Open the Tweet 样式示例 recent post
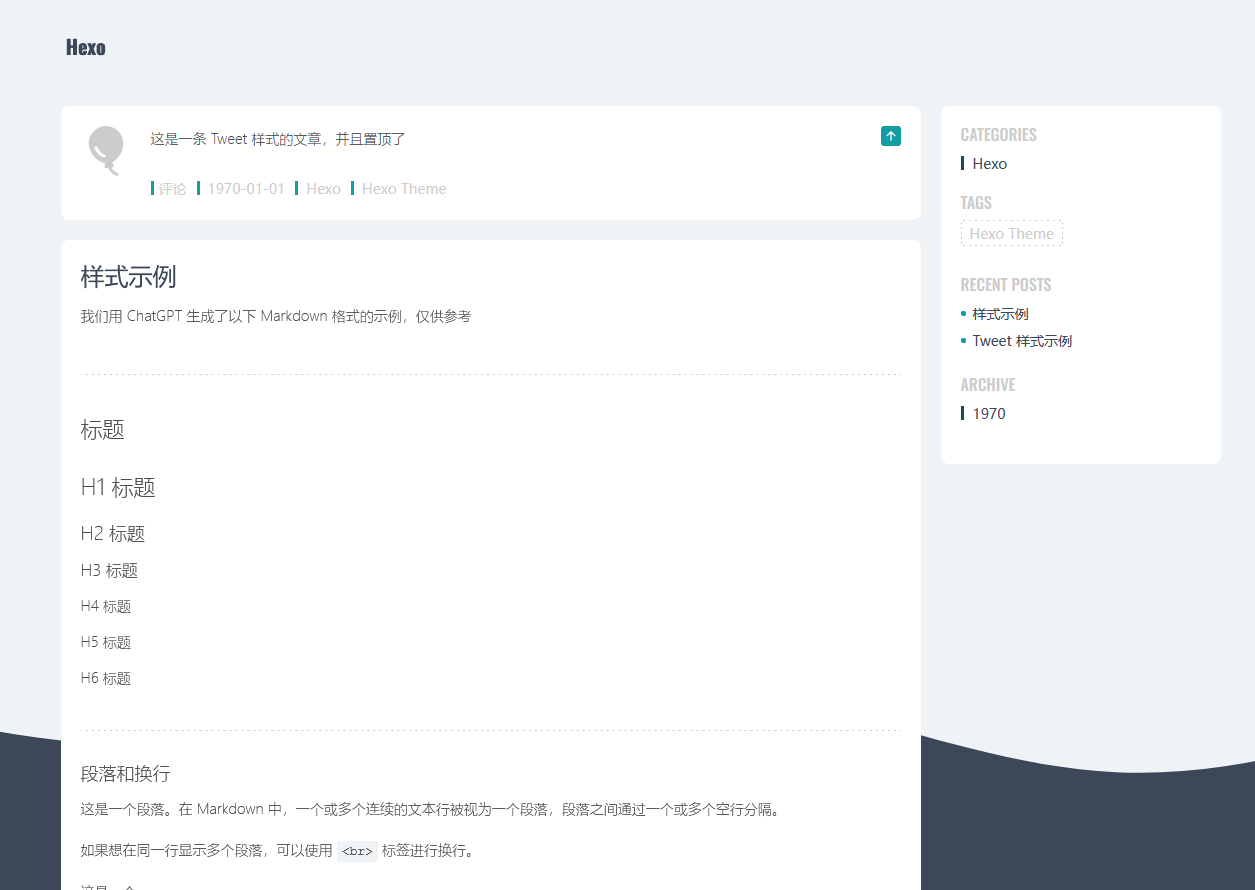1255x890 pixels. [x=1022, y=341]
